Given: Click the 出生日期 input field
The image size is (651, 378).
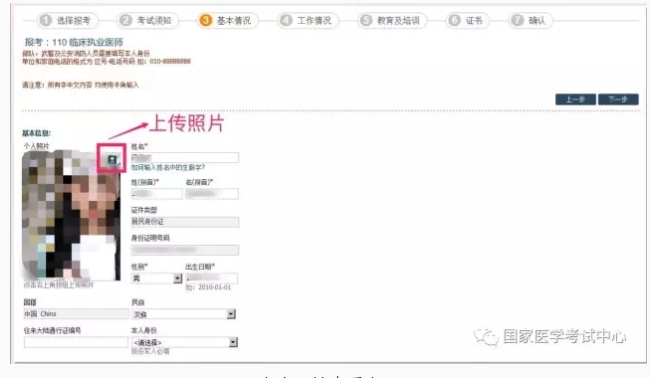Looking at the screenshot, I should pyautogui.click(x=212, y=278).
